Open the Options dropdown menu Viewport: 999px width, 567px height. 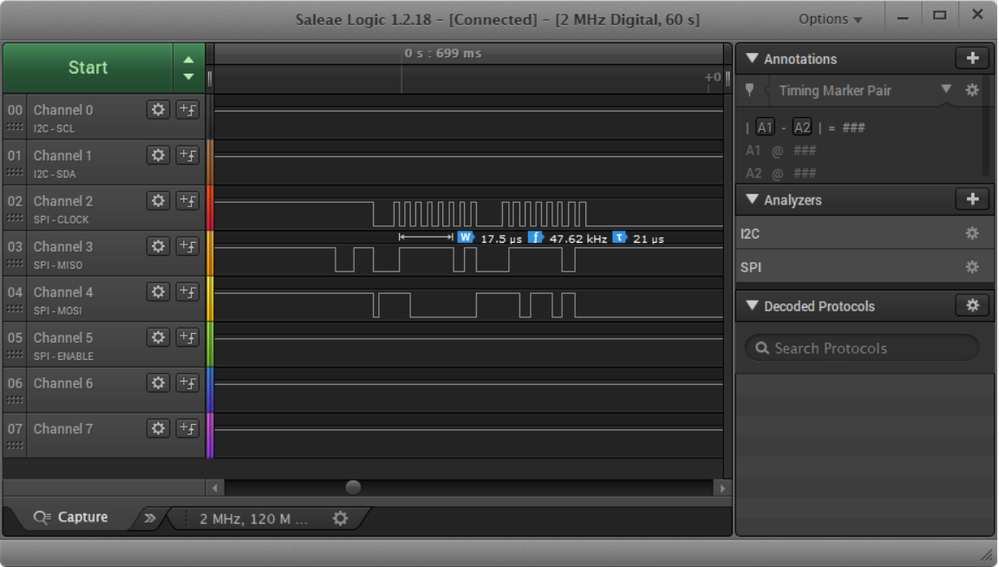point(830,19)
